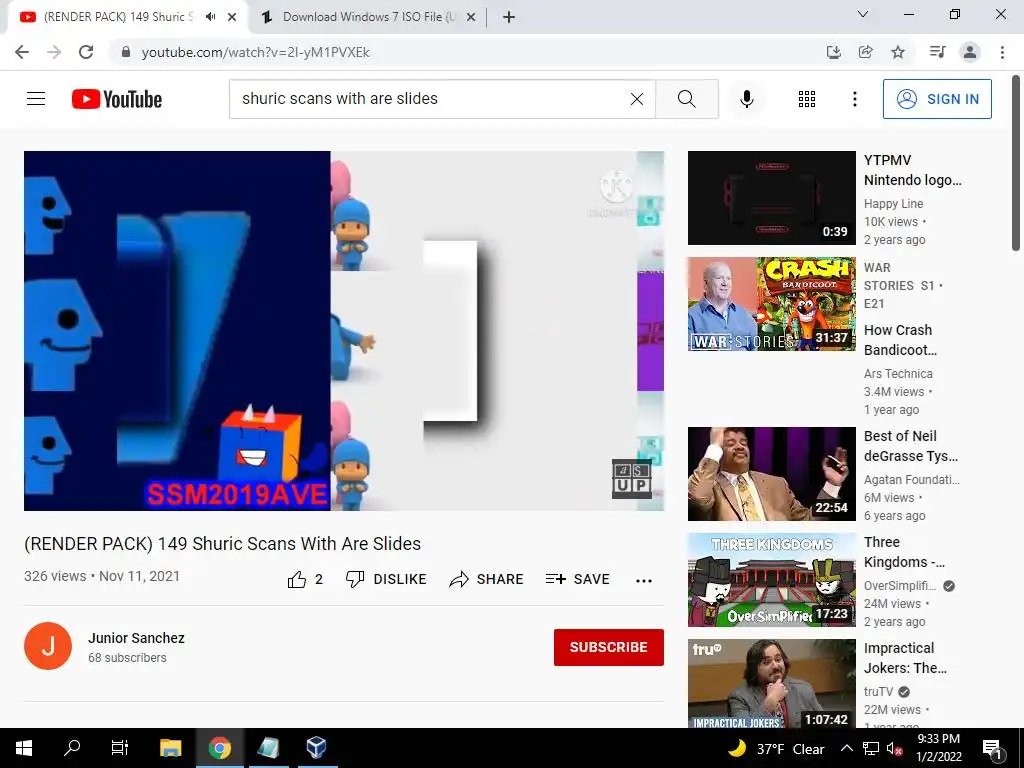
Task: Open Impractical Jokers video thumbnail
Action: 771,683
